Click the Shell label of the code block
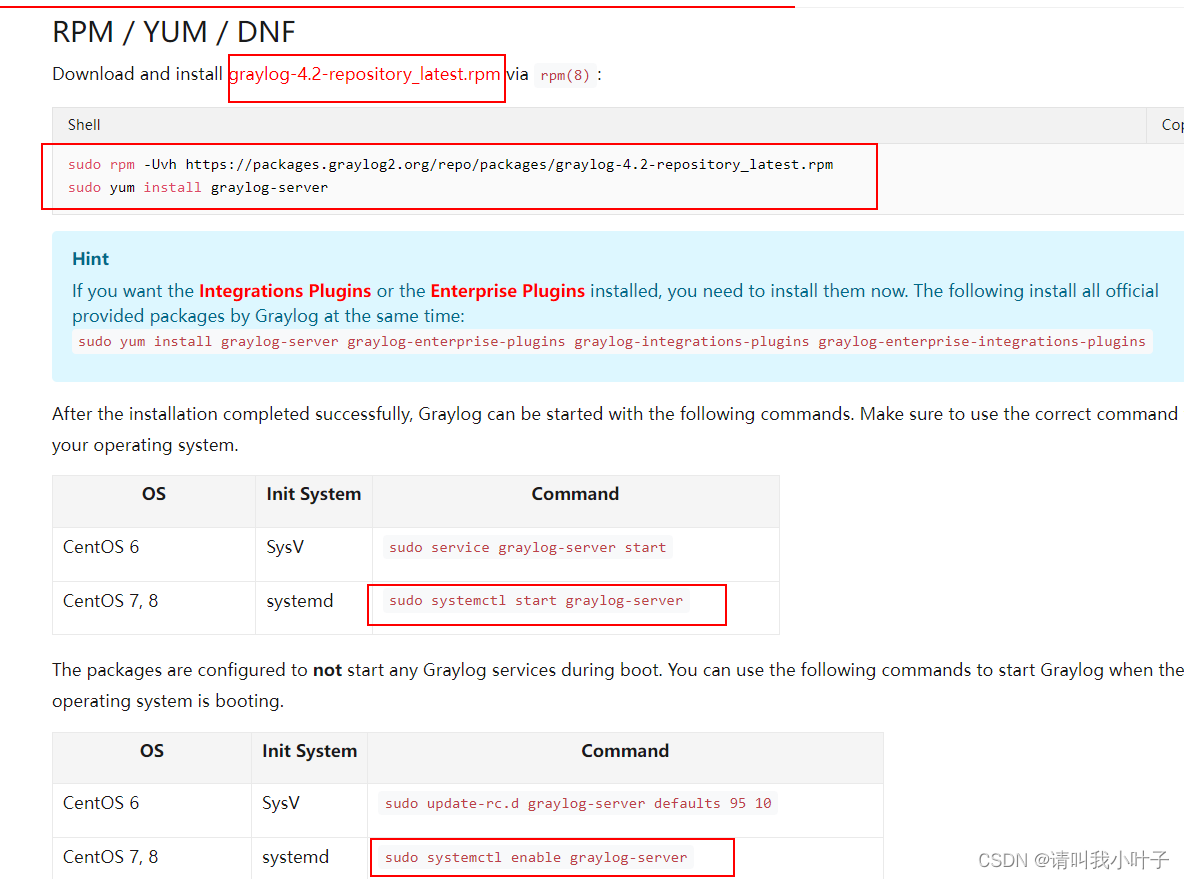The width and height of the screenshot is (1184, 879). tap(84, 125)
